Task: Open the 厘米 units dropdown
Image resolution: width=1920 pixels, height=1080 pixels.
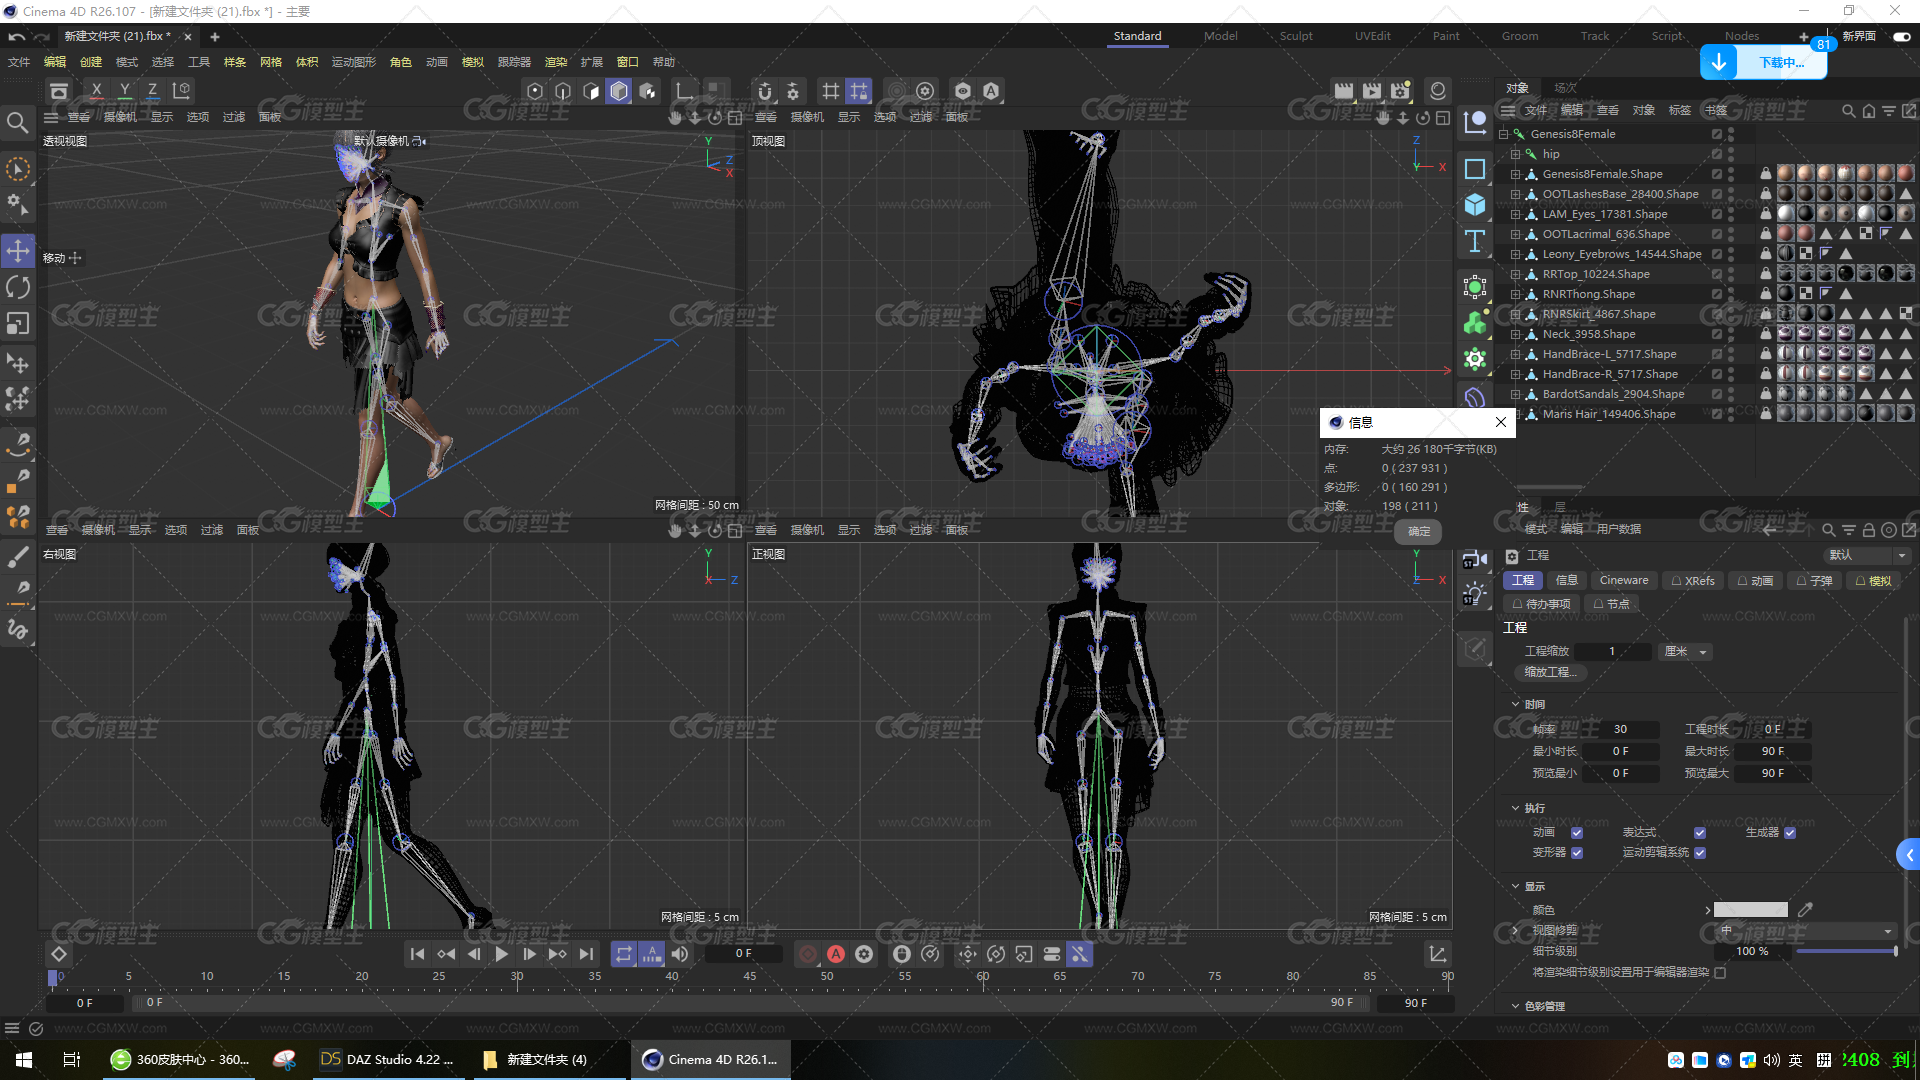Action: click(x=1686, y=651)
